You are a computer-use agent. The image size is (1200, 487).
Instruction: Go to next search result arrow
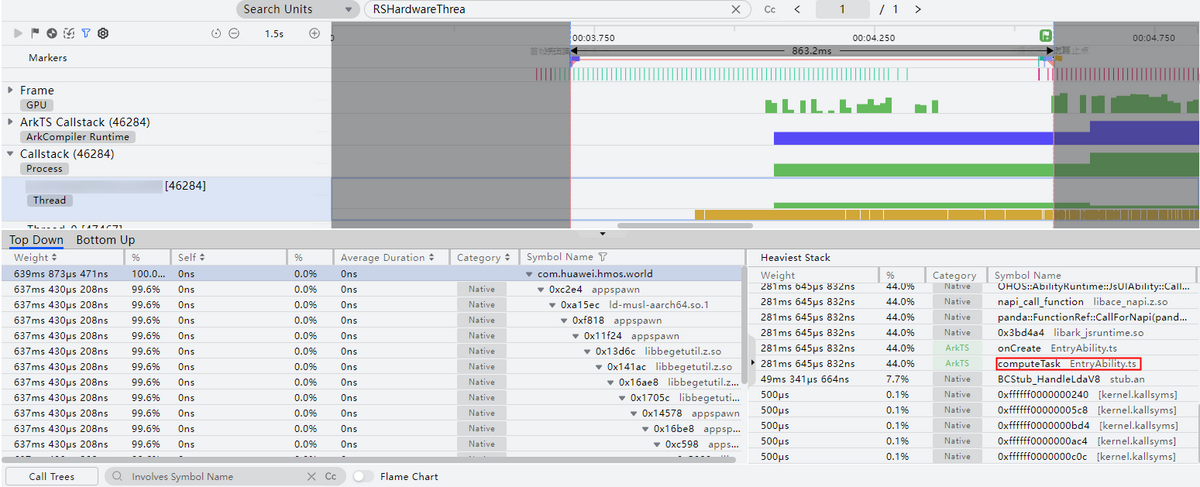(x=918, y=9)
